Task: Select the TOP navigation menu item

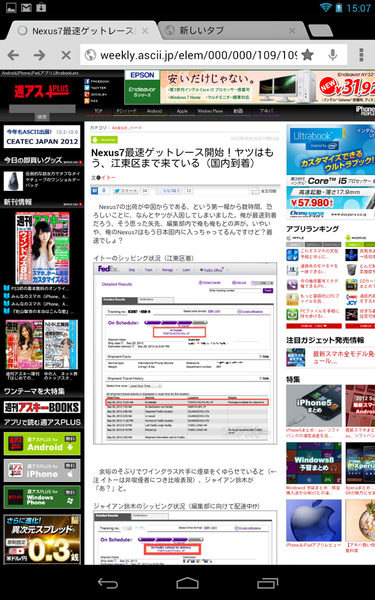Action: point(99,111)
